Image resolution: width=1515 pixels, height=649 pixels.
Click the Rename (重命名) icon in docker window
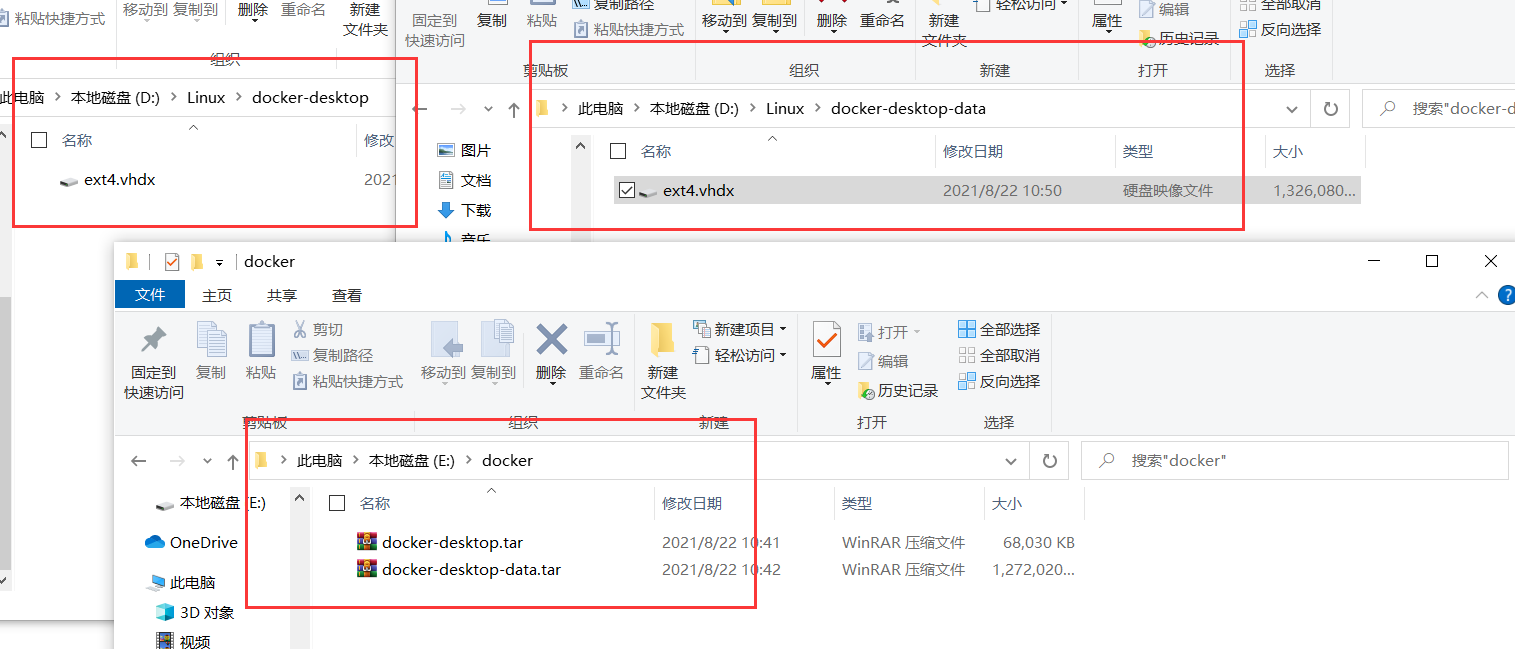pyautogui.click(x=601, y=340)
